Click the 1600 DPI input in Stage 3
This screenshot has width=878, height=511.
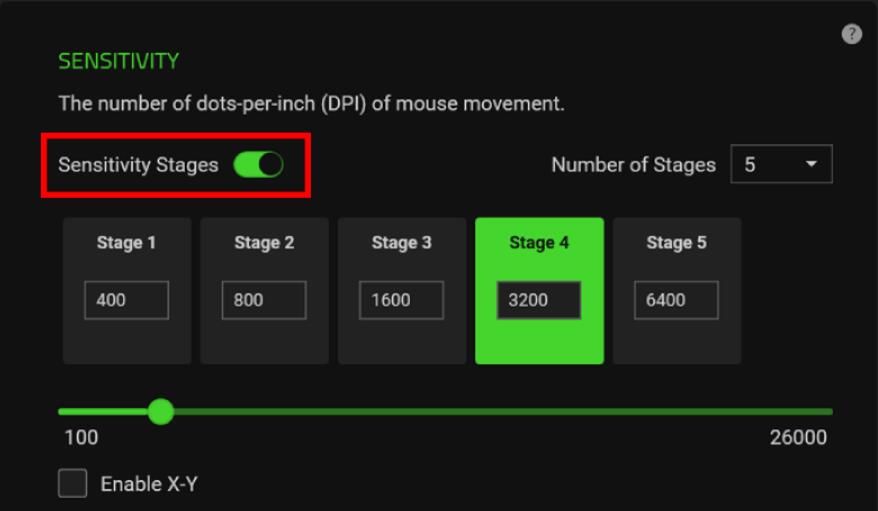click(401, 300)
